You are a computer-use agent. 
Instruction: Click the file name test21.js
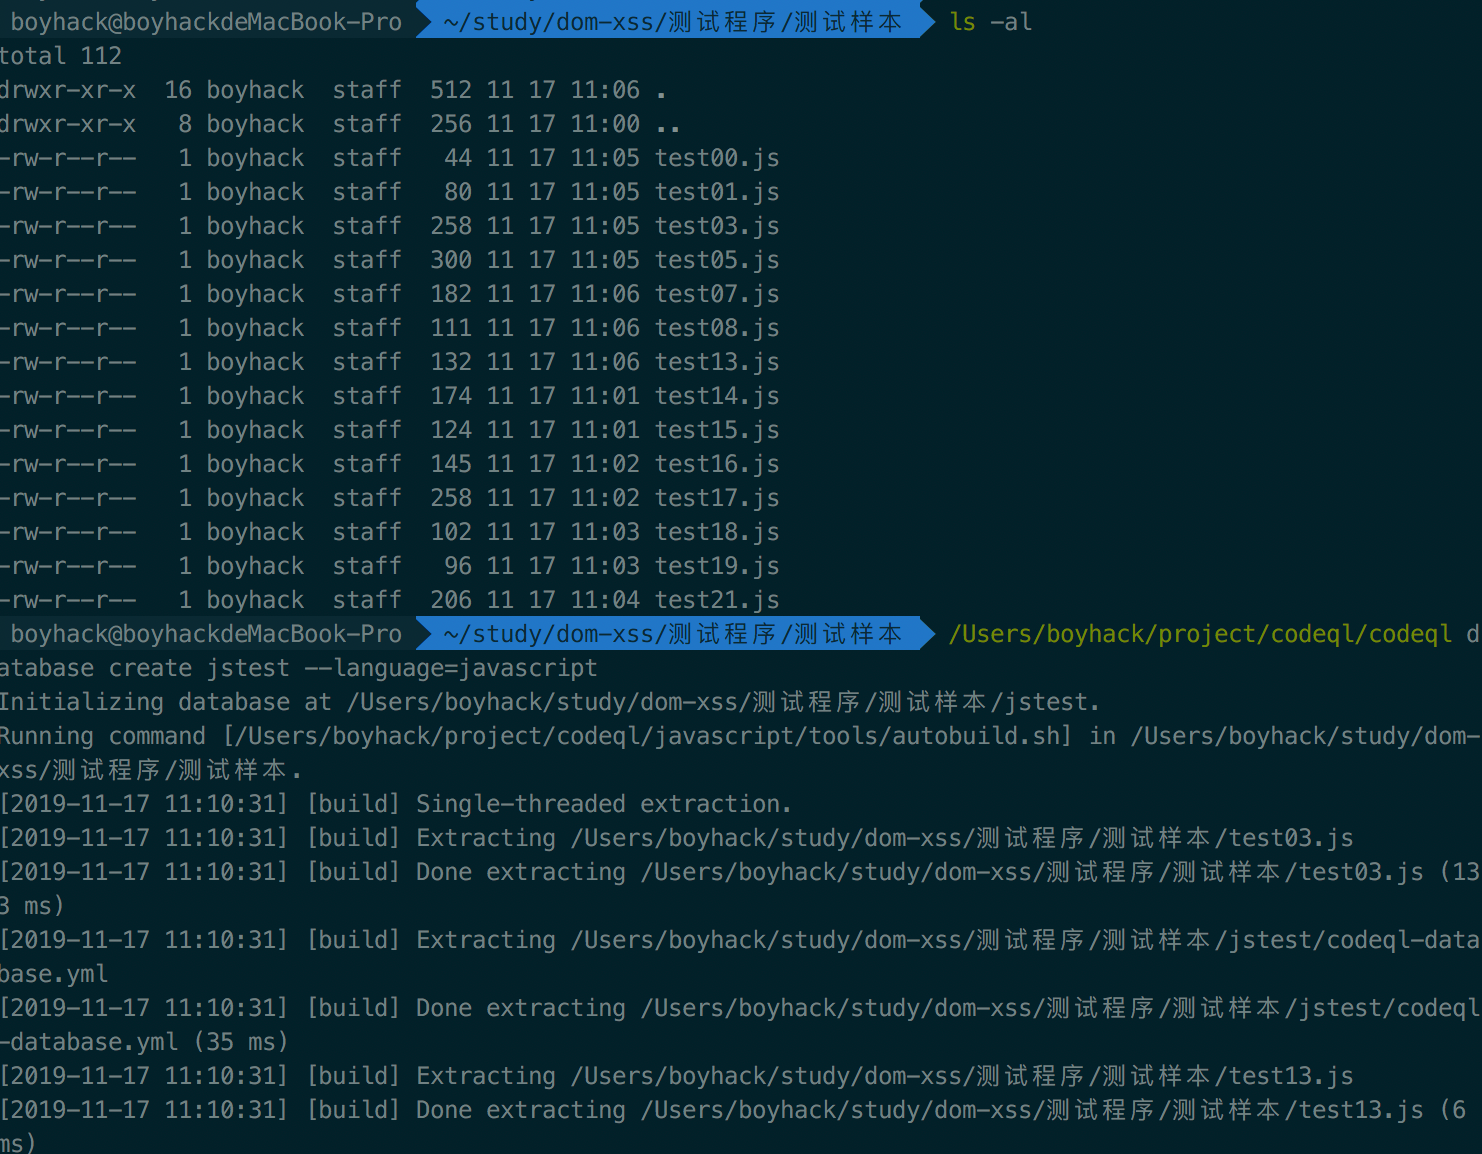[x=717, y=600]
